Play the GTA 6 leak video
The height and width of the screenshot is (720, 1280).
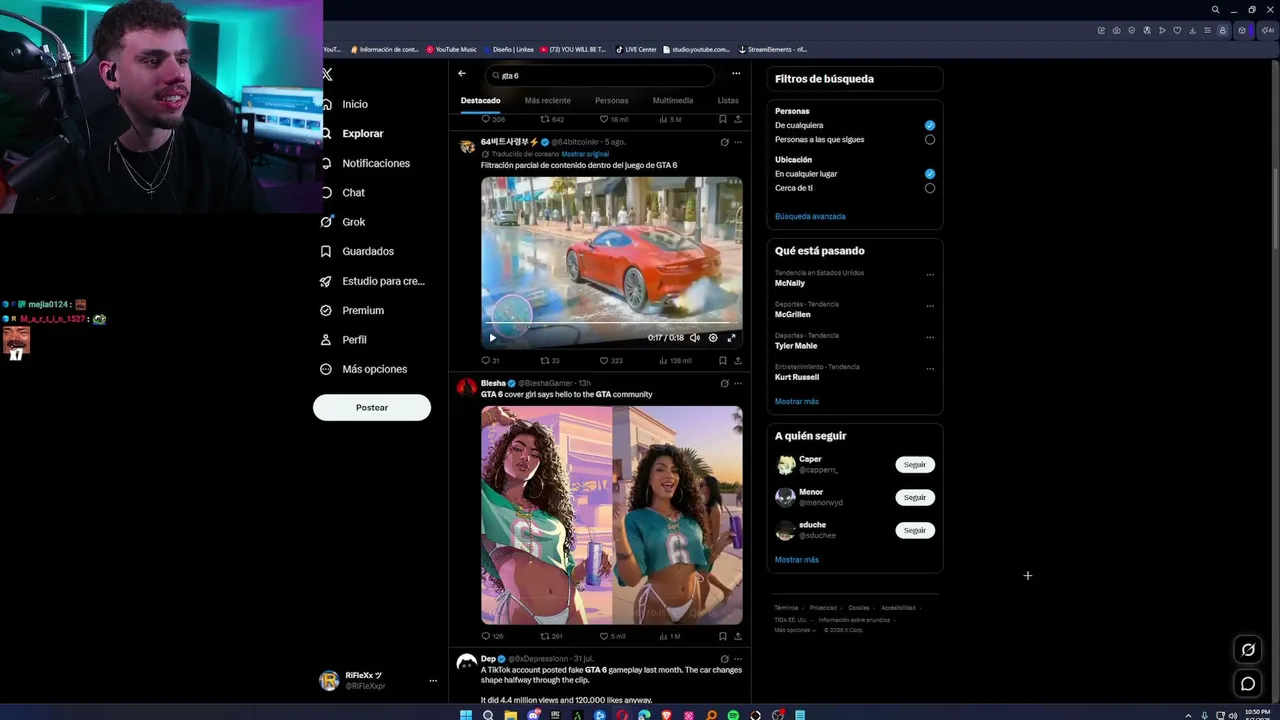click(492, 338)
